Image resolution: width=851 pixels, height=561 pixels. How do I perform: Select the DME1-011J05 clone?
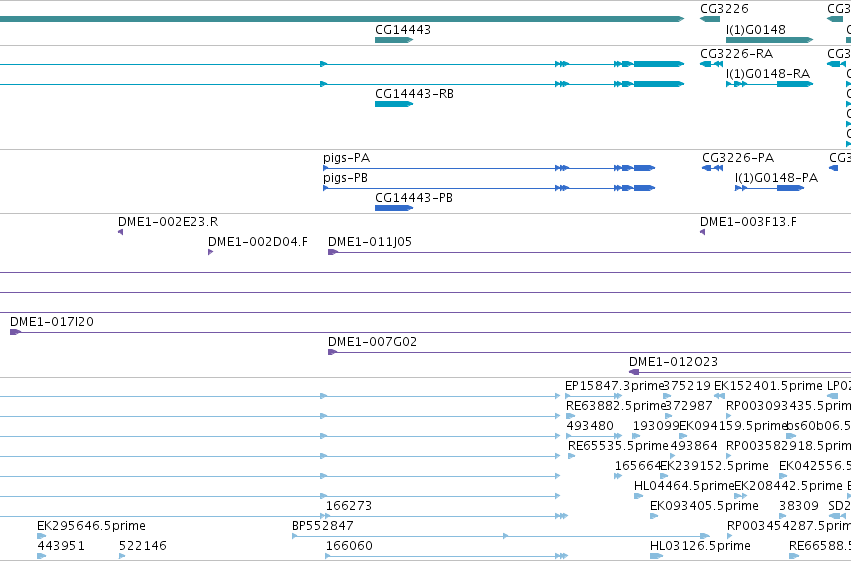click(589, 252)
